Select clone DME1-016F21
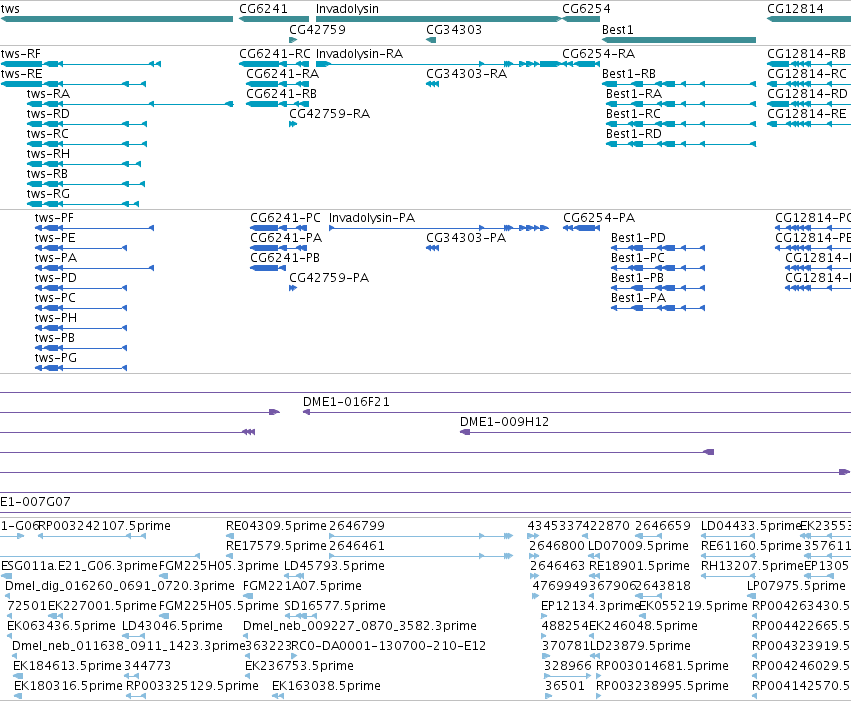The image size is (851, 701). pyautogui.click(x=346, y=402)
